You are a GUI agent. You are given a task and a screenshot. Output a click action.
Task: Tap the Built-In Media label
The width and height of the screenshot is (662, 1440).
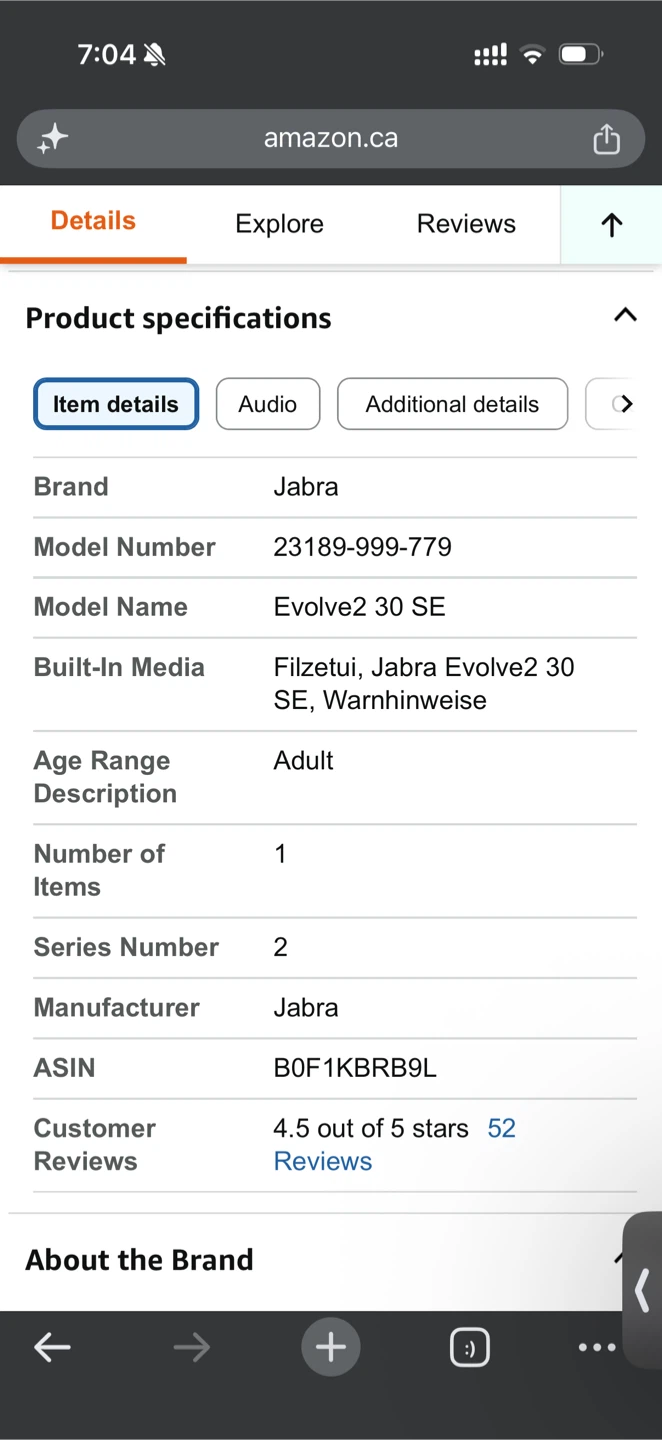pos(119,667)
